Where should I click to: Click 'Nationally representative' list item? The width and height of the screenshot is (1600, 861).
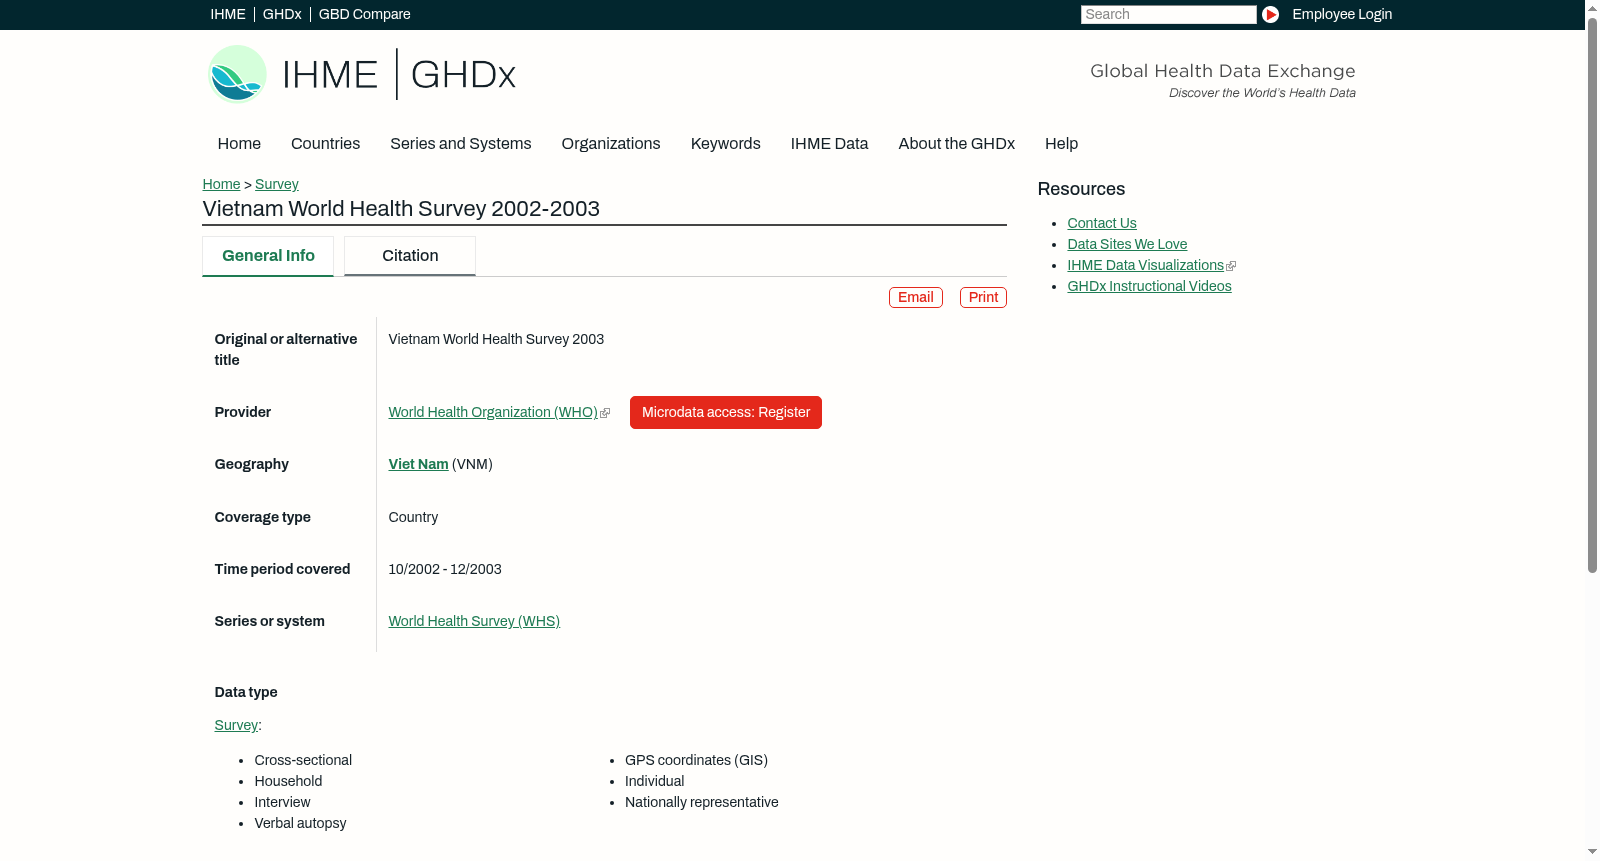pyautogui.click(x=701, y=802)
